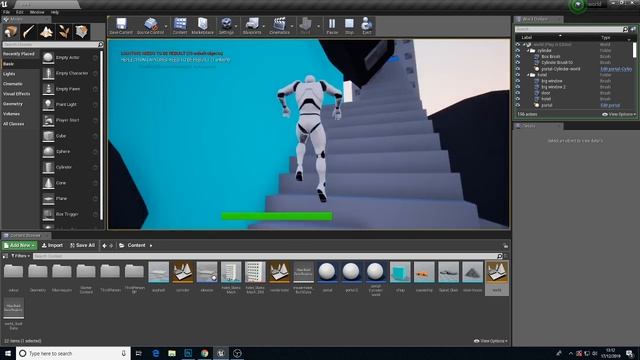Toggle visibility of the hotel folder

518,75
